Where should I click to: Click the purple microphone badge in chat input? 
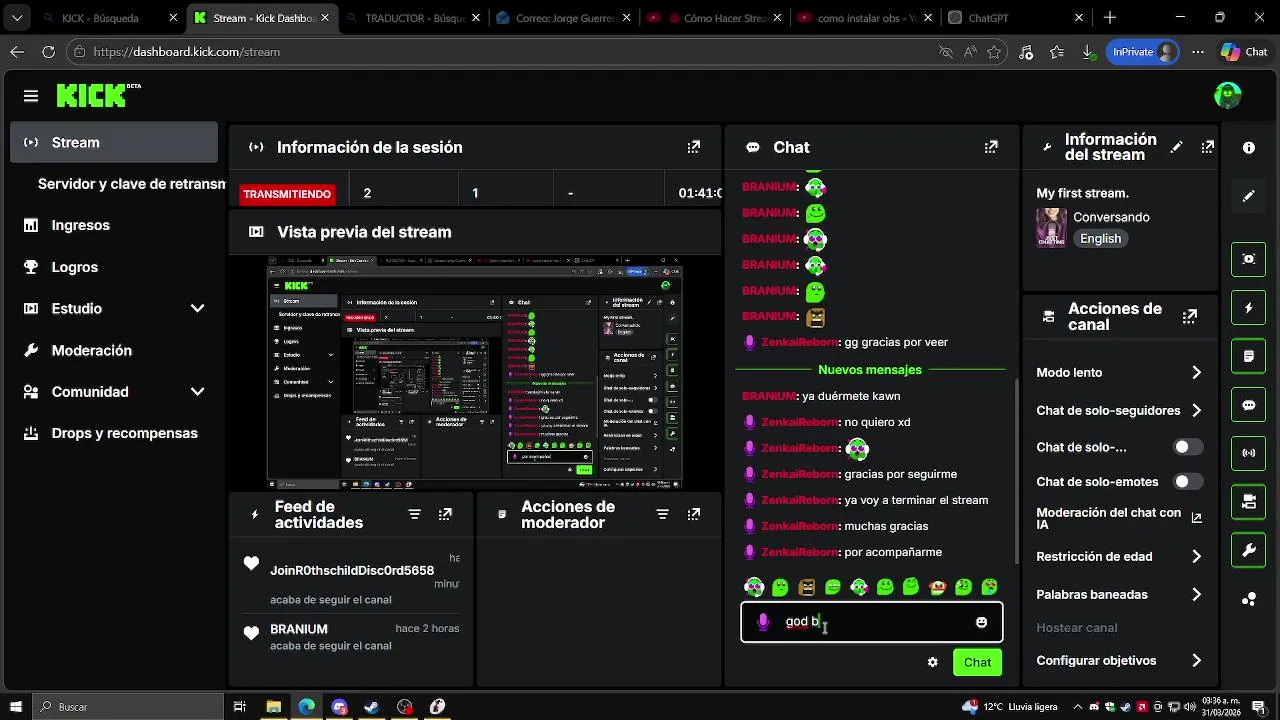(763, 622)
